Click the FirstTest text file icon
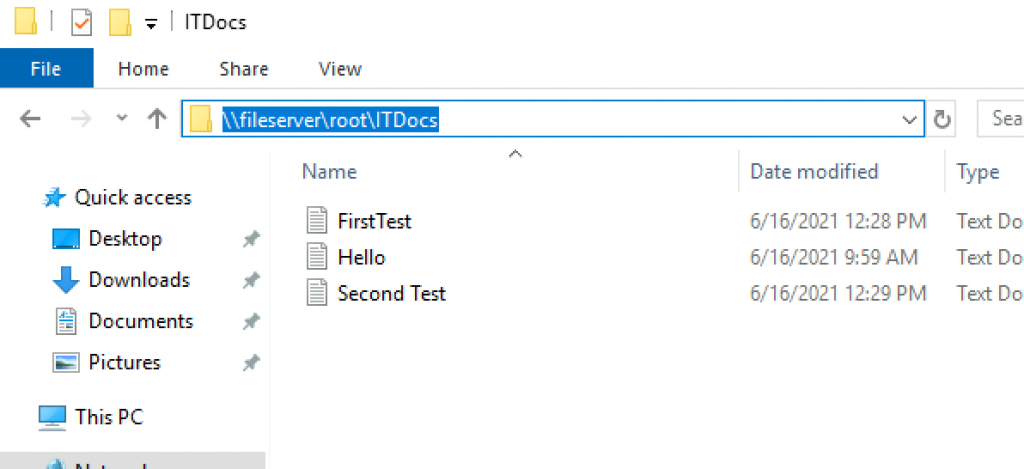This screenshot has height=469, width=1024. pos(317,221)
